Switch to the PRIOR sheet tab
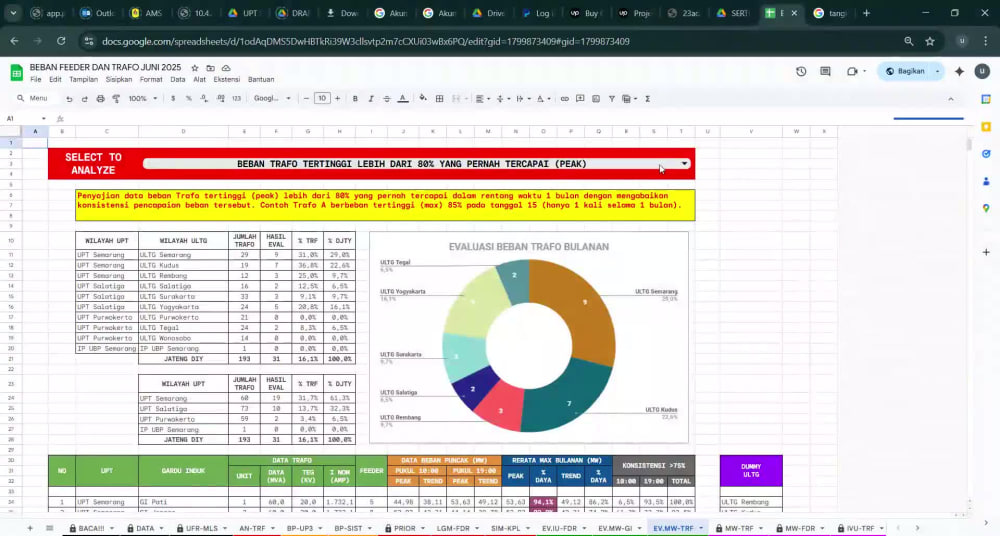Screen dimensions: 1000x536 [x=404, y=528]
